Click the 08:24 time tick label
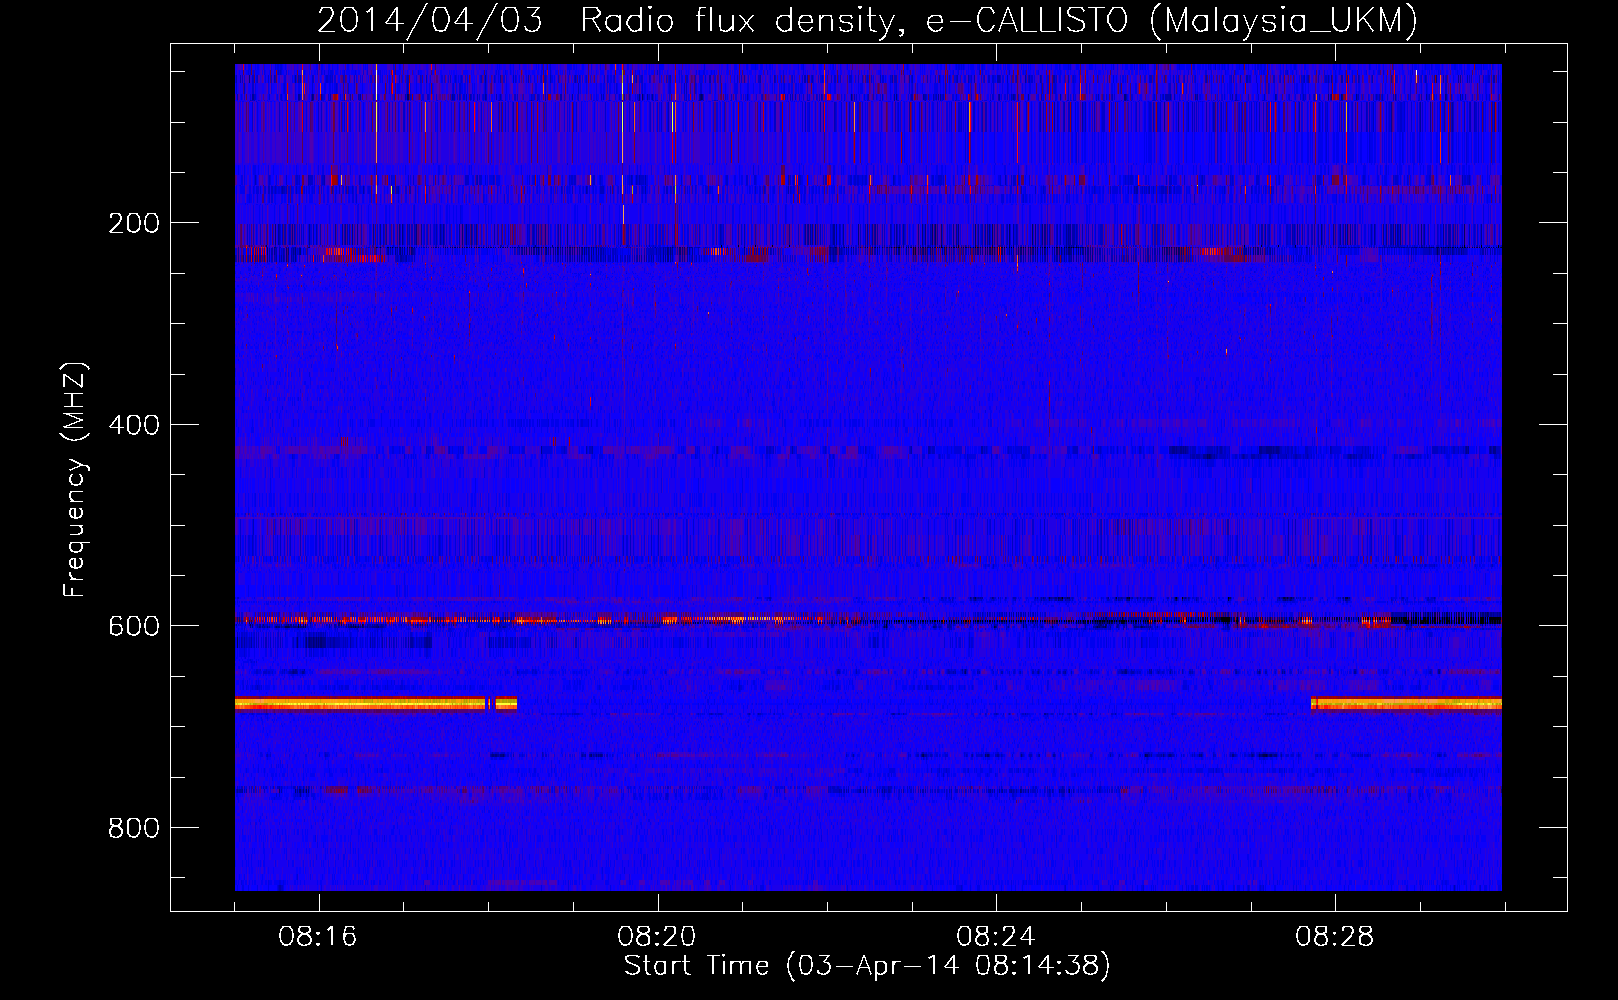Viewport: 1618px width, 1000px height. [x=996, y=937]
